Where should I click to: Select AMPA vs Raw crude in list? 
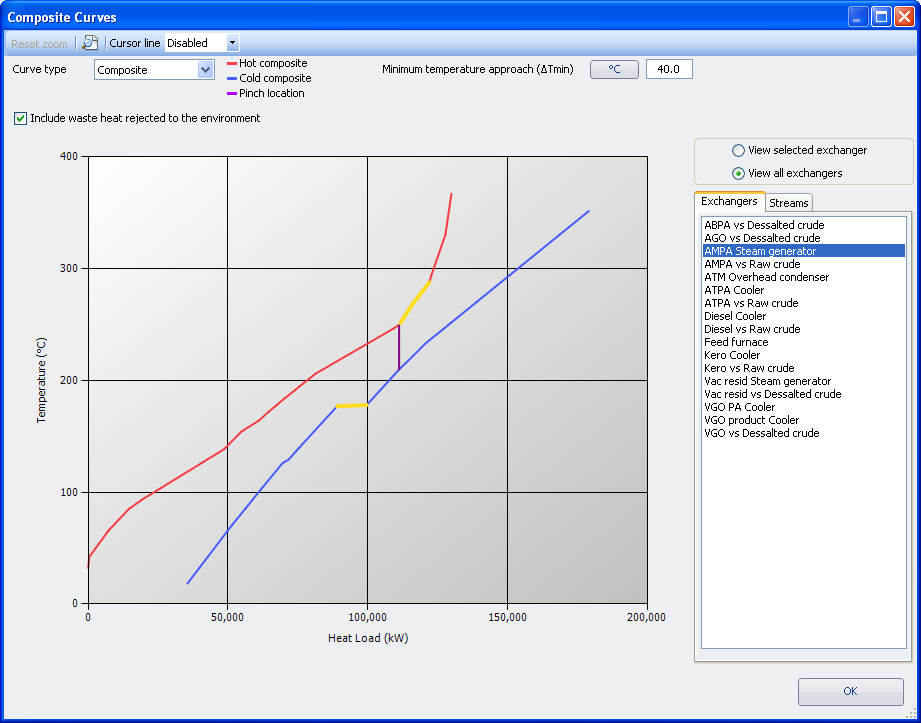tap(804, 264)
